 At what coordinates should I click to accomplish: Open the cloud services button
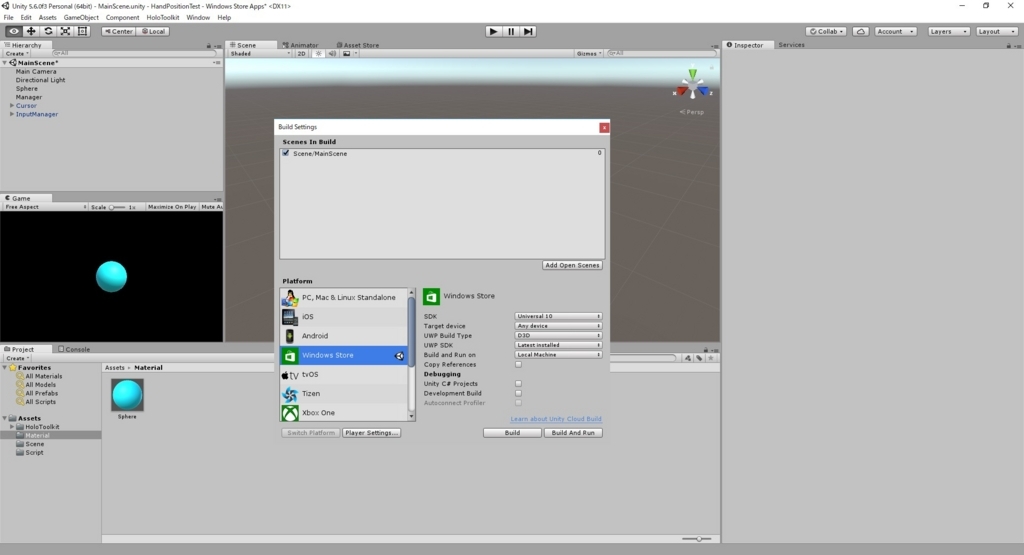coord(861,31)
